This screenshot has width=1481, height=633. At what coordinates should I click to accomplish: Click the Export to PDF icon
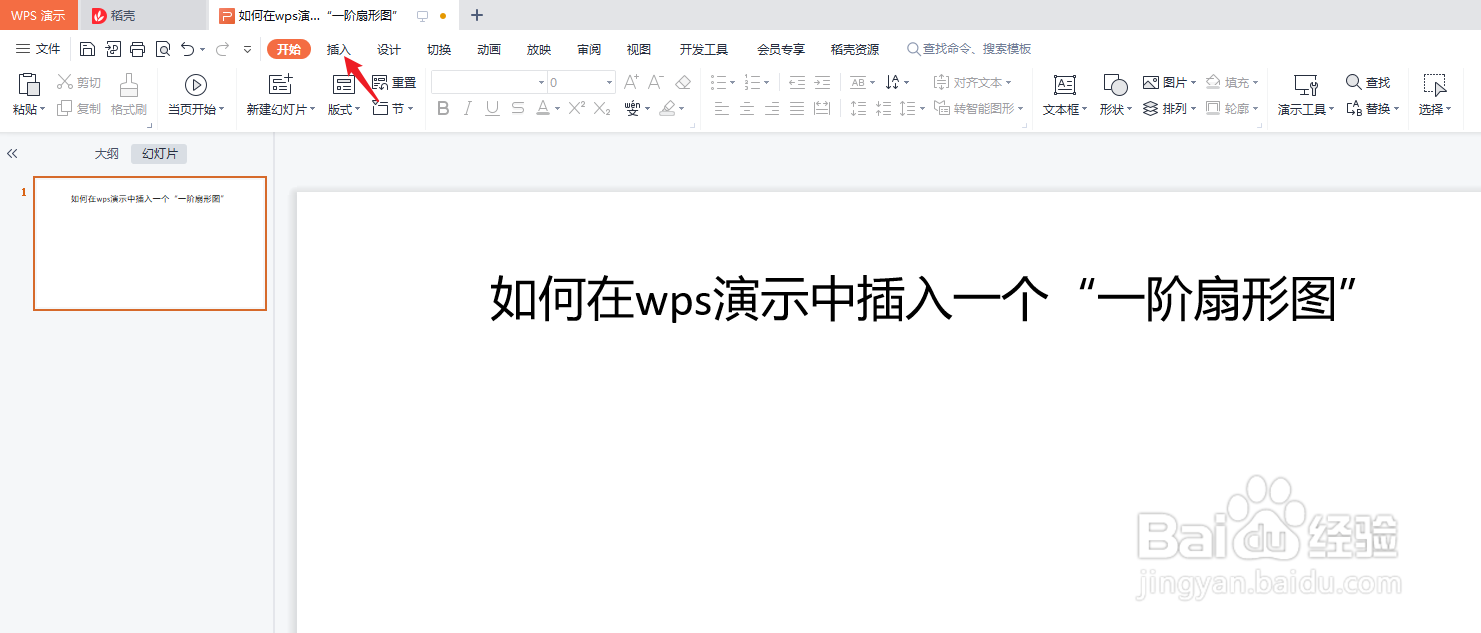coord(113,49)
